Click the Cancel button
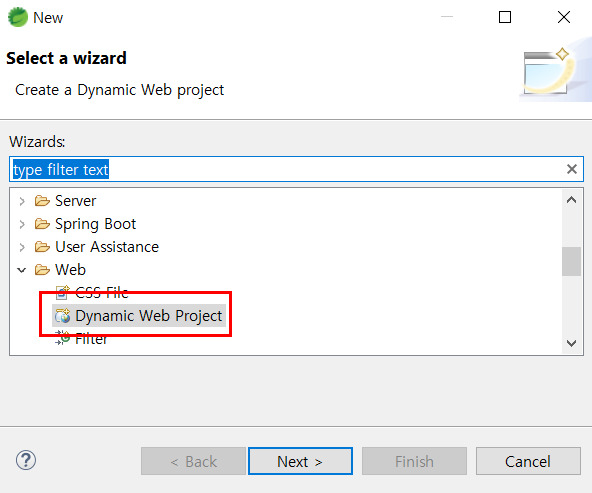The height and width of the screenshot is (493, 592). (528, 461)
